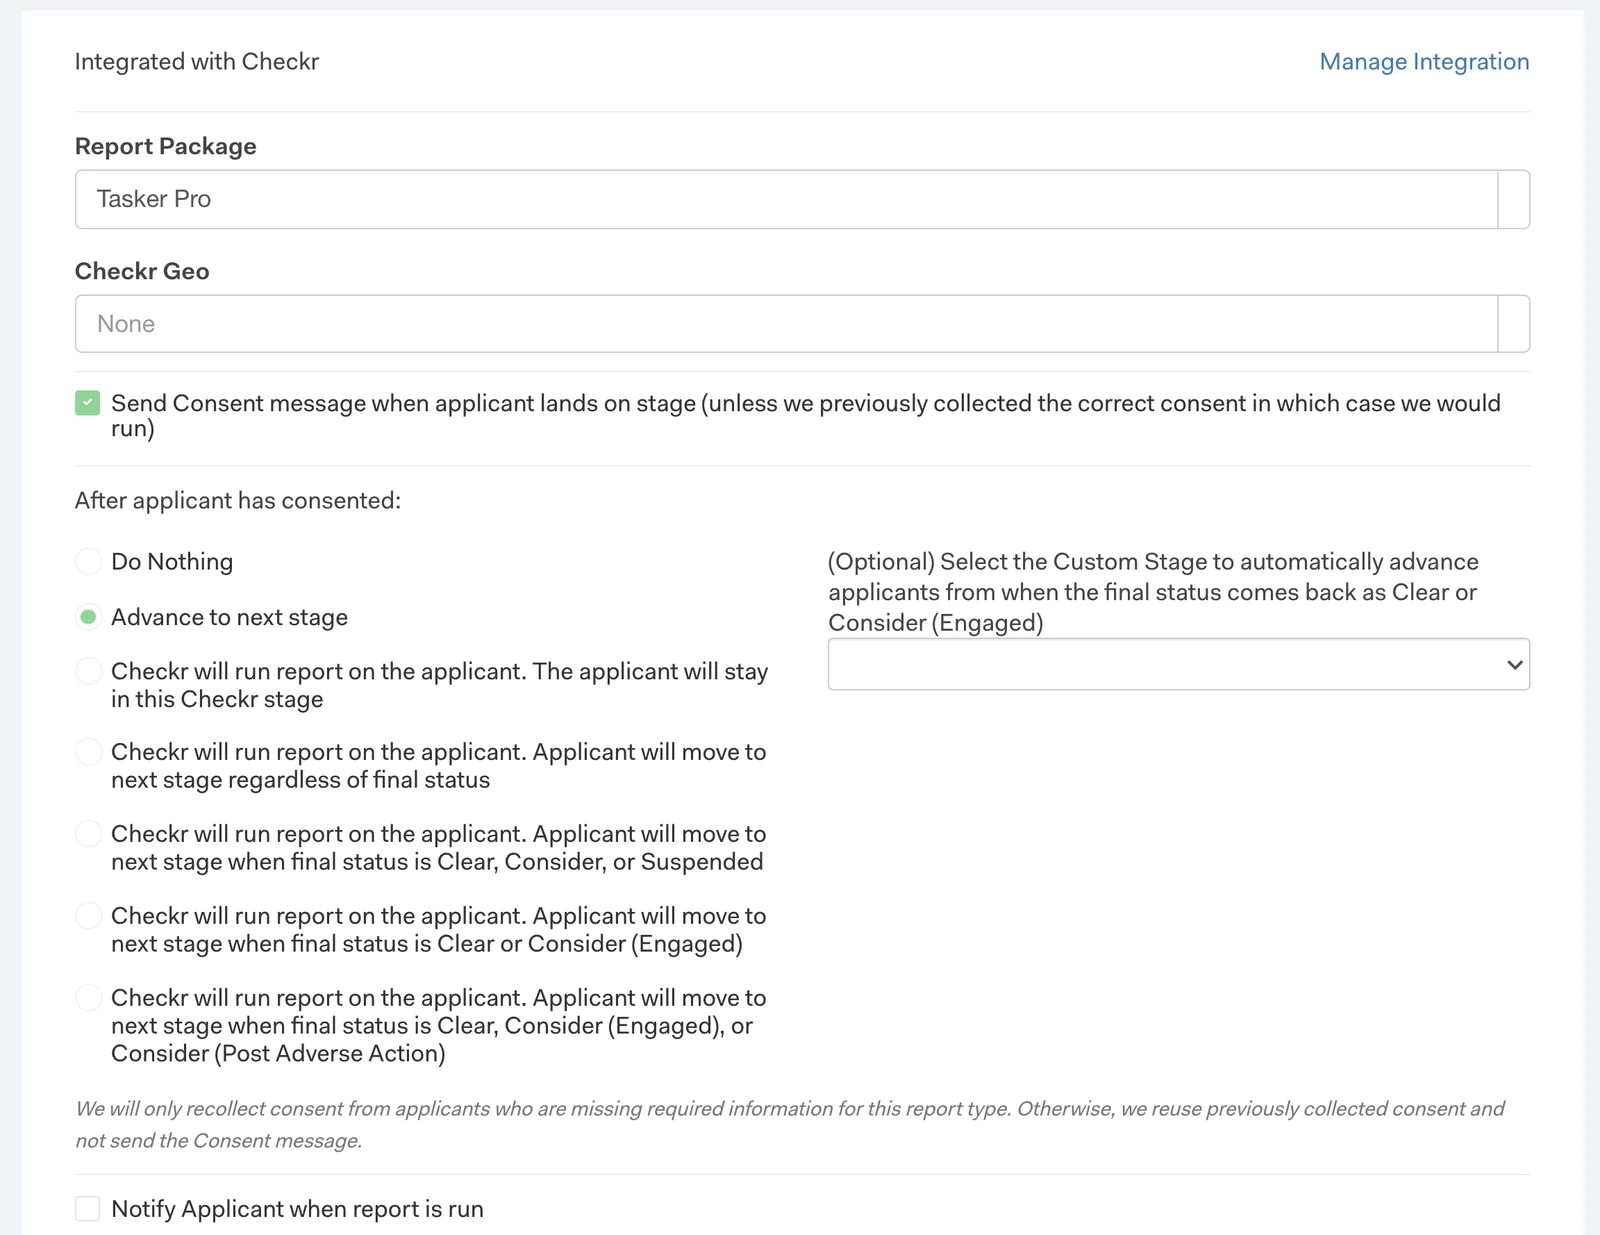Choose radio mentioning Consider (Post Adverse Action)
Screen dimensions: 1600x1235
88,998
